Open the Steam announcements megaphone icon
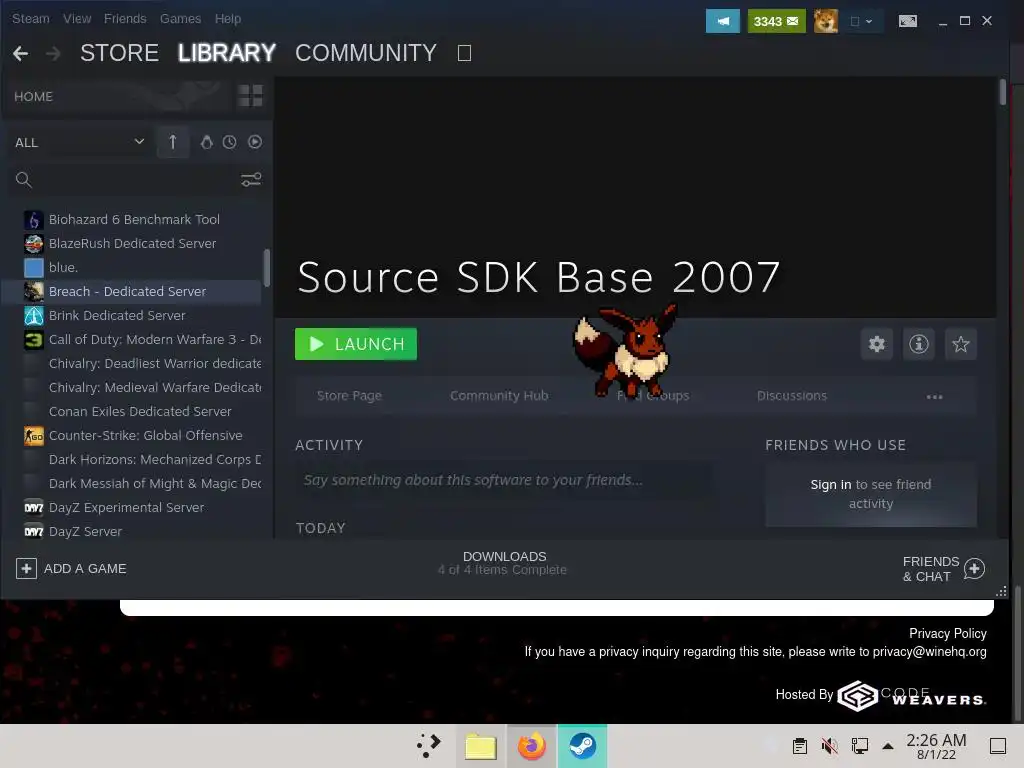 pyautogui.click(x=722, y=21)
